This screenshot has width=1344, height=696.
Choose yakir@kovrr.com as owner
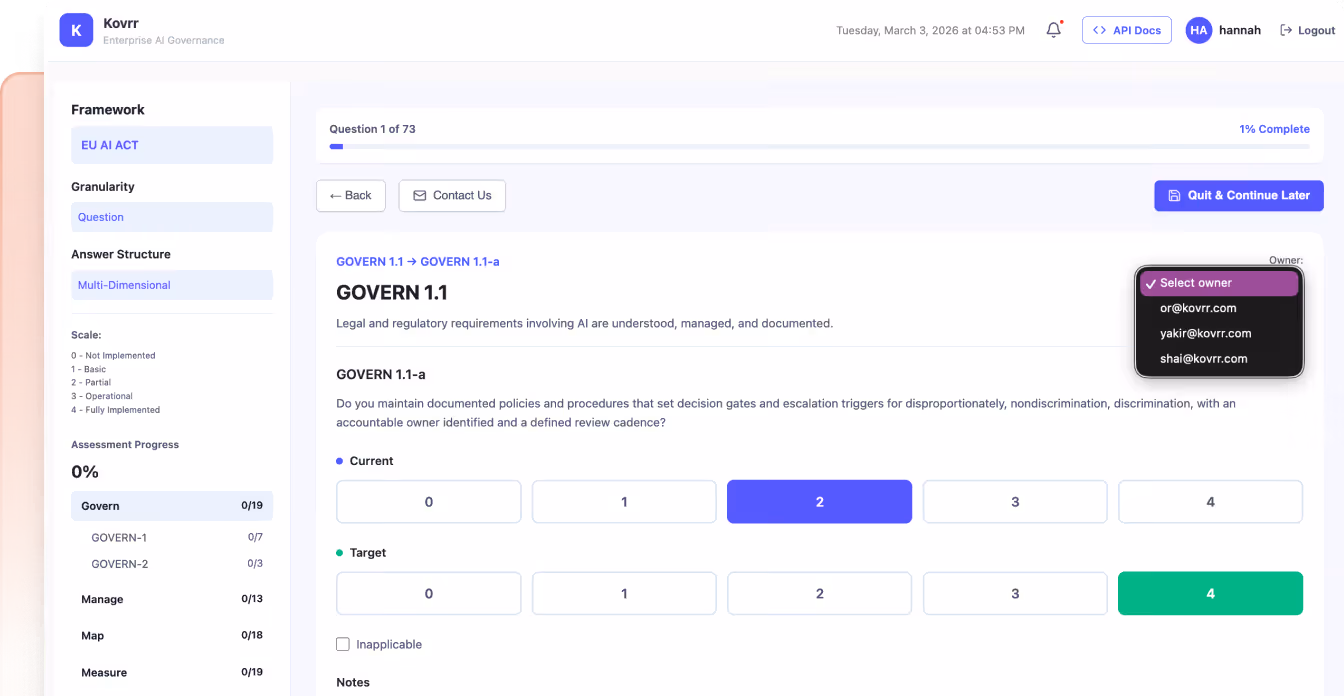1219,333
